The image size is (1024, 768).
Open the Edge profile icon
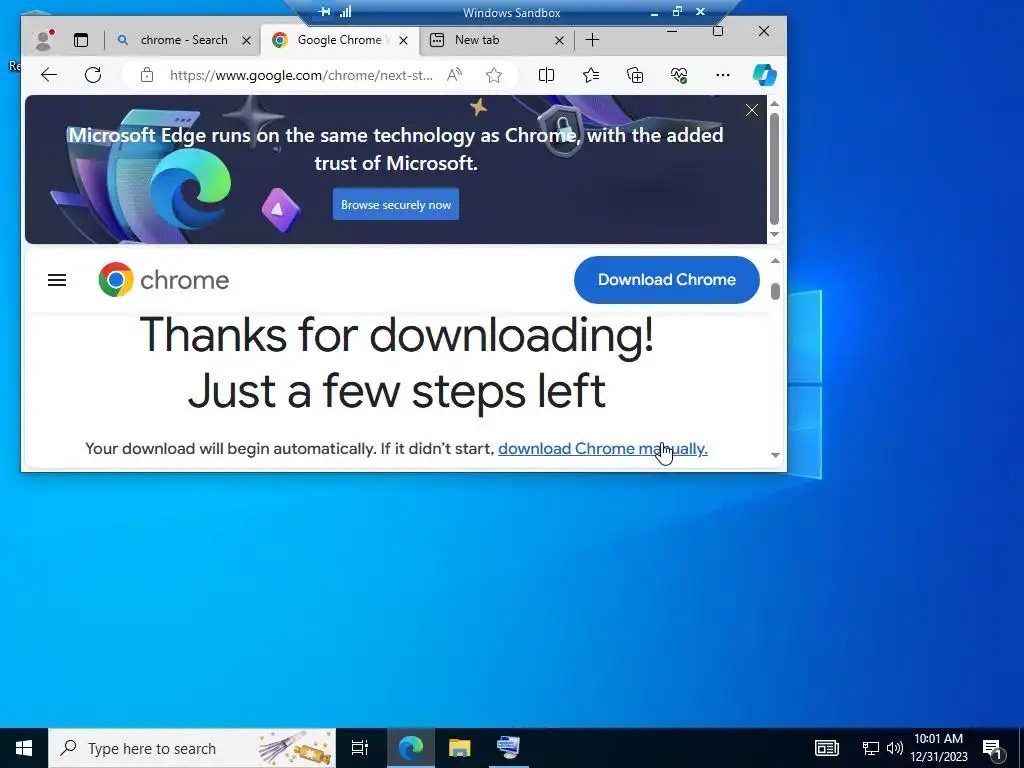44,40
